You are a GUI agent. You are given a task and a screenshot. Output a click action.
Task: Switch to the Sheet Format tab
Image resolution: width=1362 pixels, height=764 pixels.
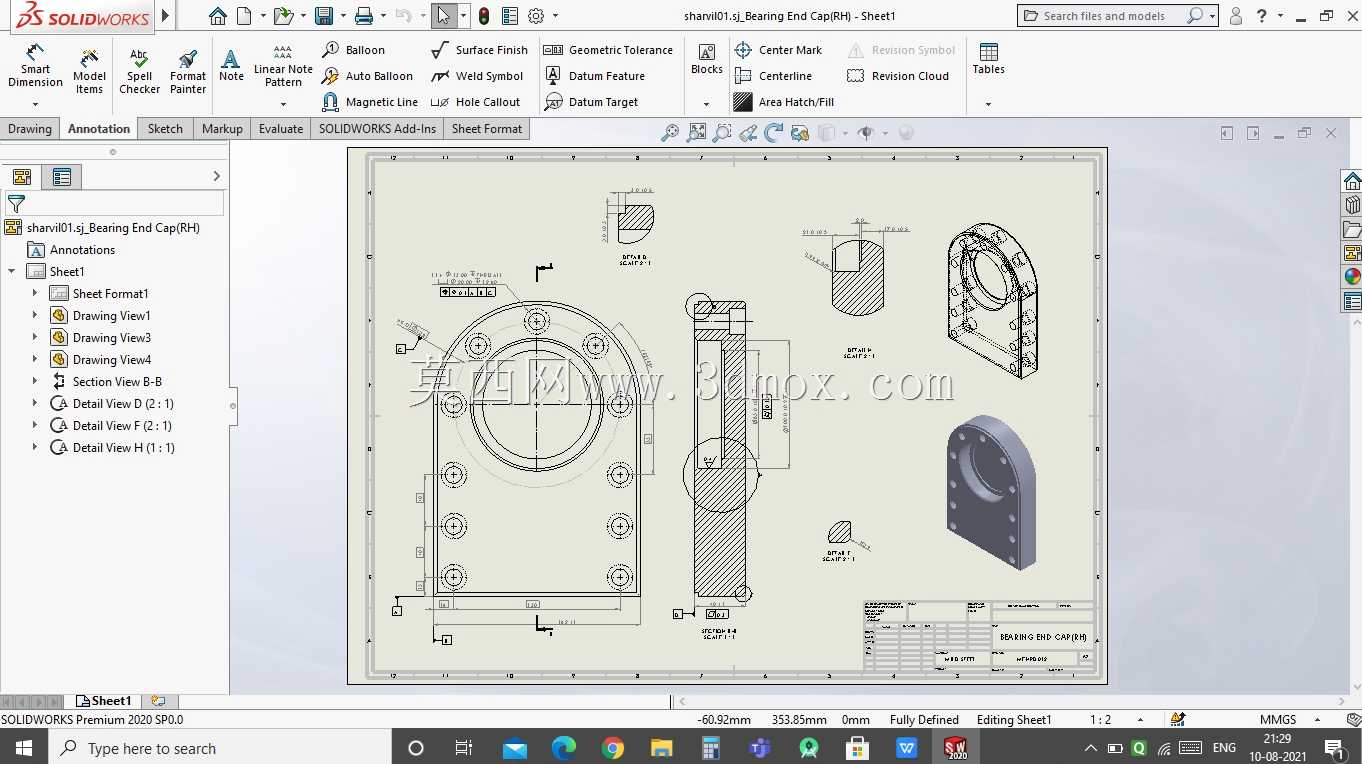pyautogui.click(x=487, y=129)
